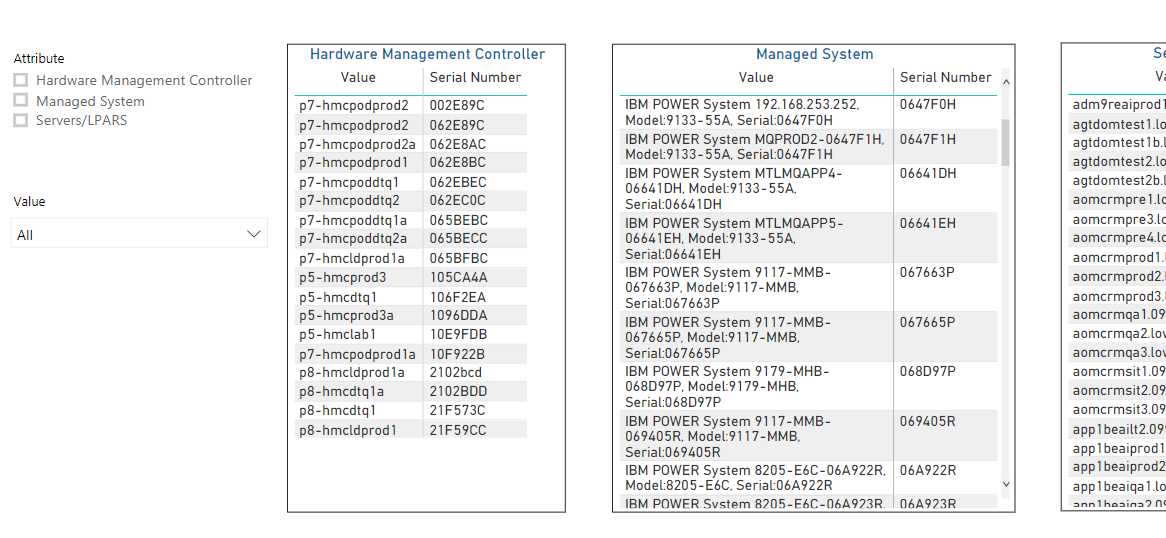Click the p5-hmclab1 value cell
1166x538 pixels.
coord(337,335)
